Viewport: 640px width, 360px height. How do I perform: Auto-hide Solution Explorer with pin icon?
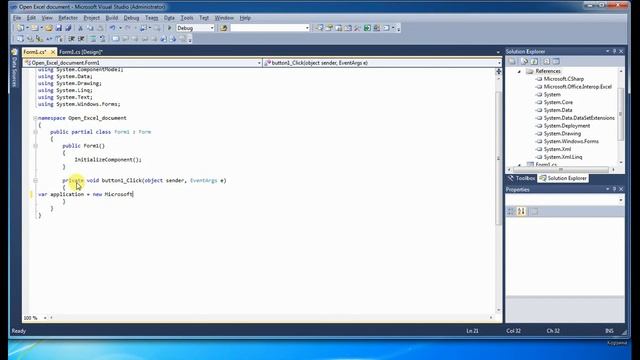[x=614, y=51]
